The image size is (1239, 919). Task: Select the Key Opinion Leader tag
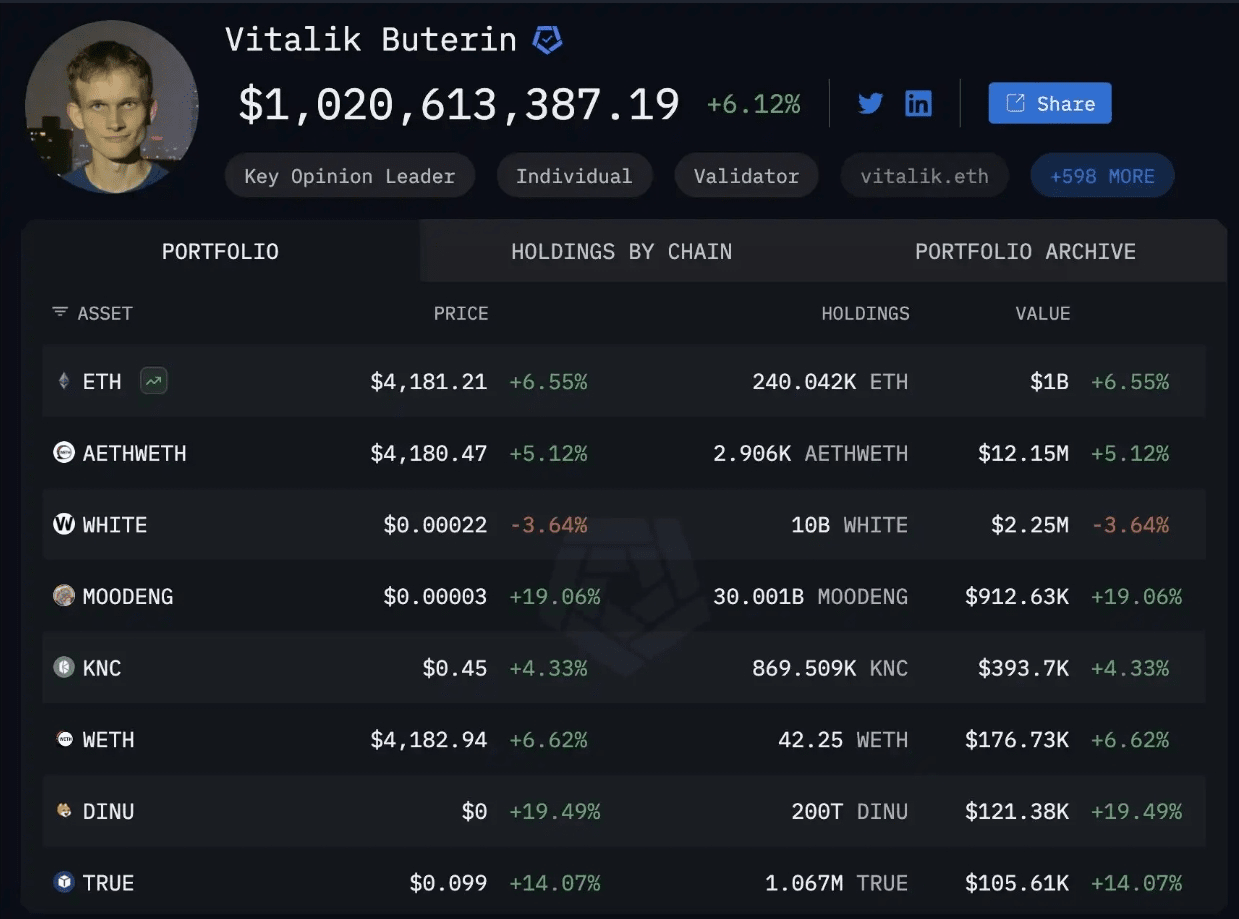350,176
